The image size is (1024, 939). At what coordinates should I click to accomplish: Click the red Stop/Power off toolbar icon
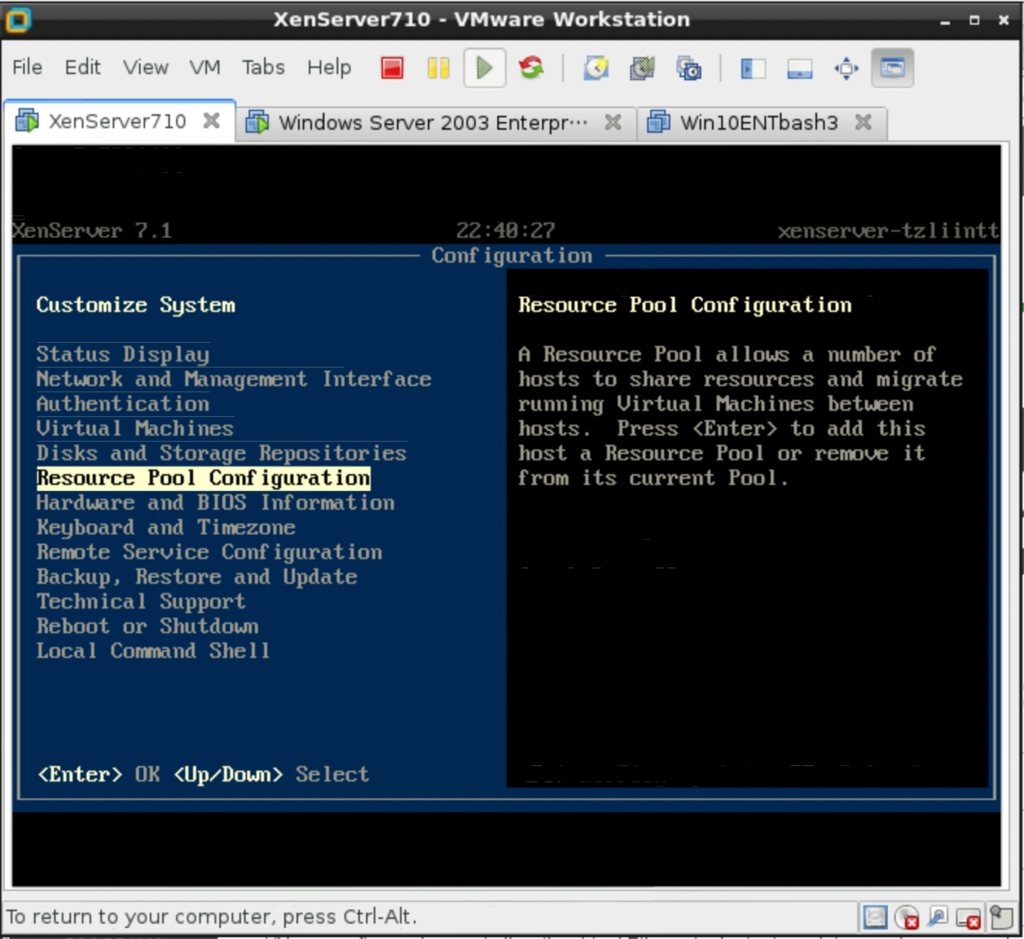click(x=392, y=67)
